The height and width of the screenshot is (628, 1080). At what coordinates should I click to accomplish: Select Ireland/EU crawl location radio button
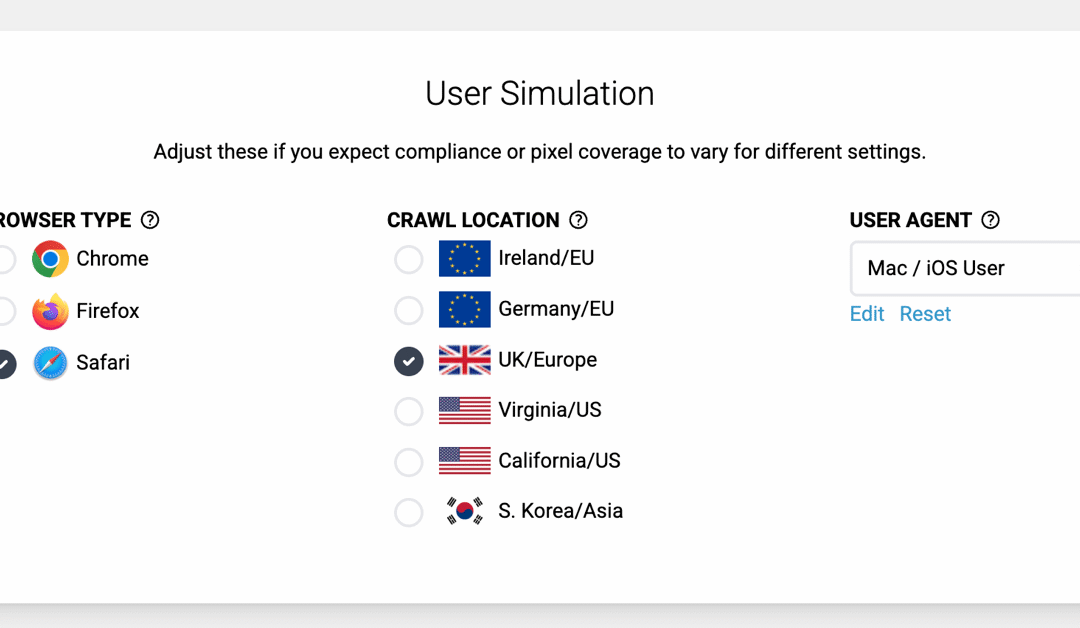pos(408,260)
